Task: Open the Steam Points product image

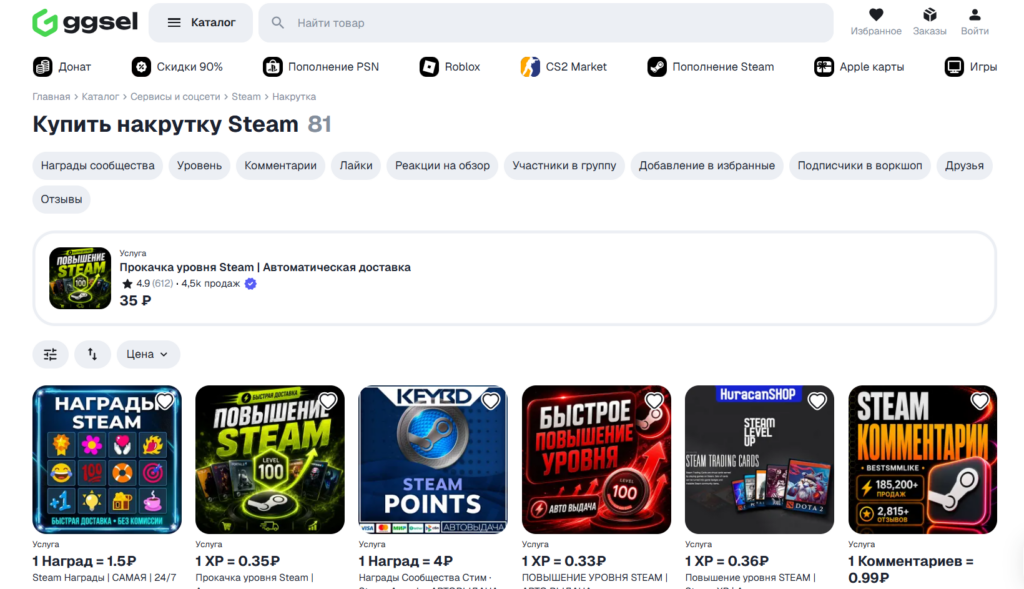Action: click(433, 460)
